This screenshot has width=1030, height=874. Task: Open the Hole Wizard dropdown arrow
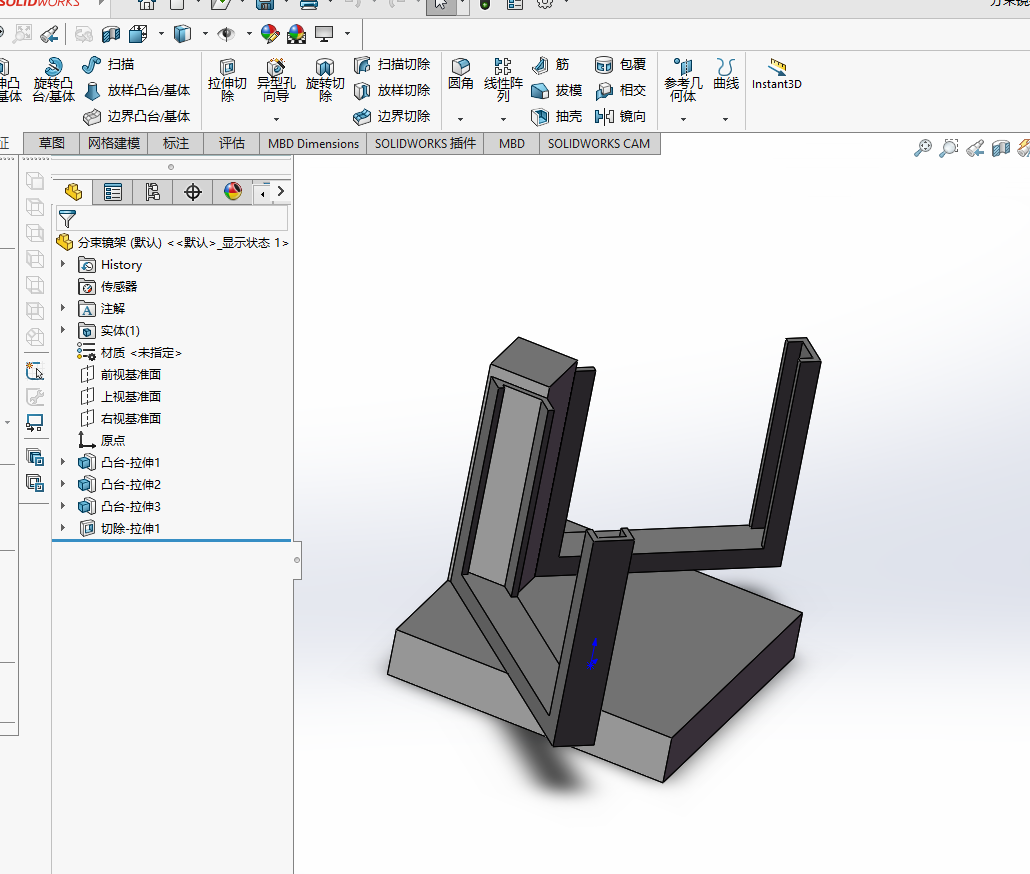pos(276,119)
